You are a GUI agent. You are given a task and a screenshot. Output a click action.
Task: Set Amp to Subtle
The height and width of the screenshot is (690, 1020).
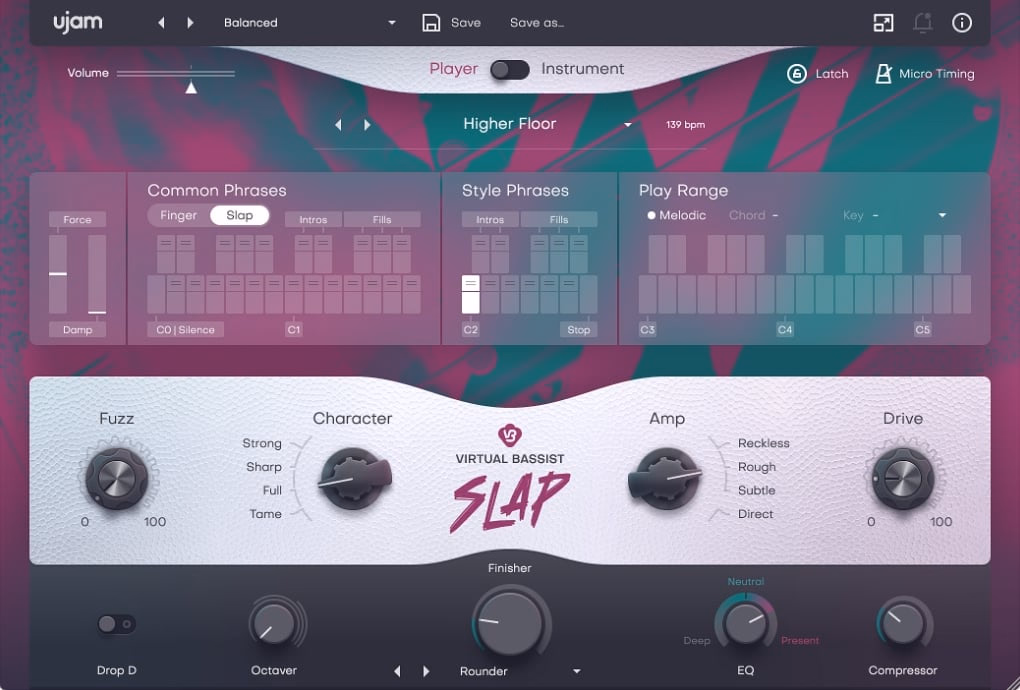756,490
